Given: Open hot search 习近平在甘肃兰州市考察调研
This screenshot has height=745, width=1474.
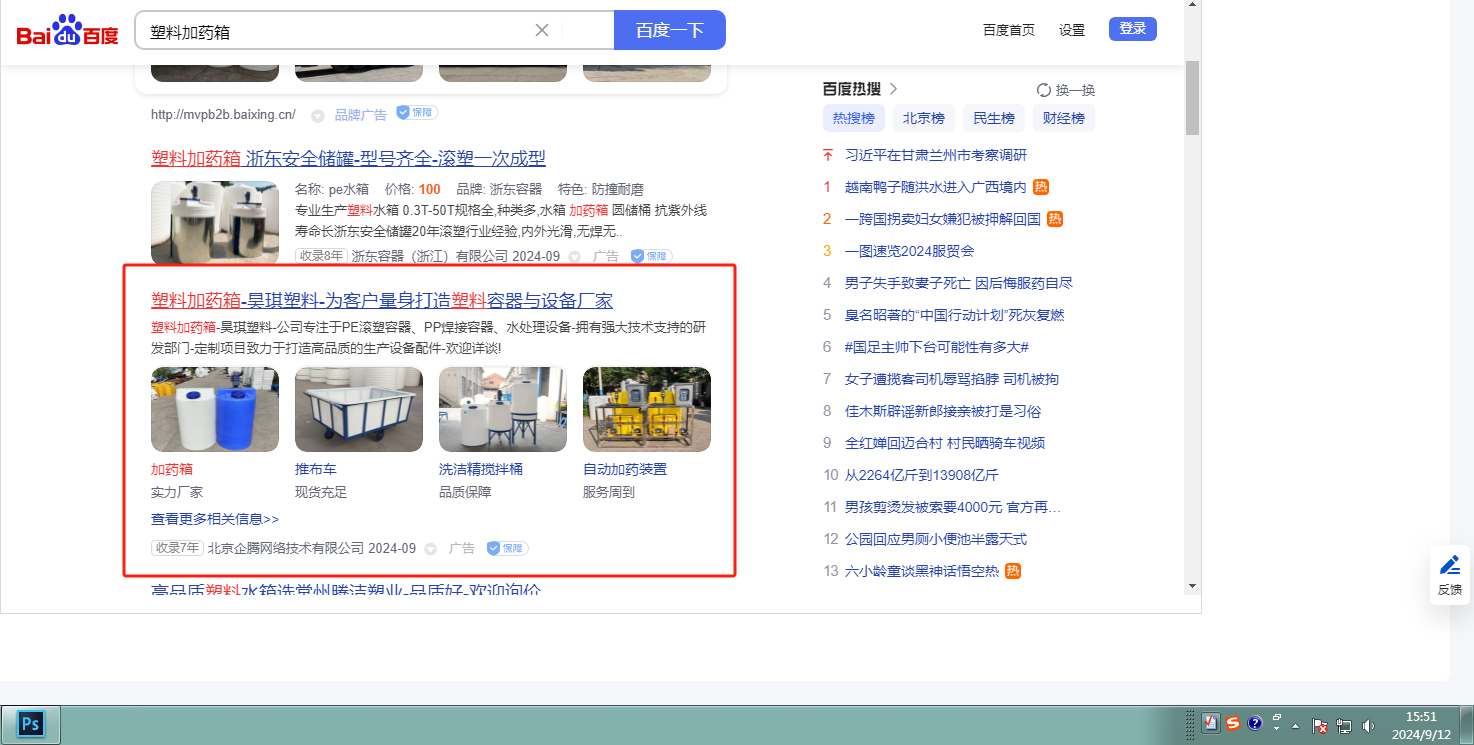Looking at the screenshot, I should 936,155.
